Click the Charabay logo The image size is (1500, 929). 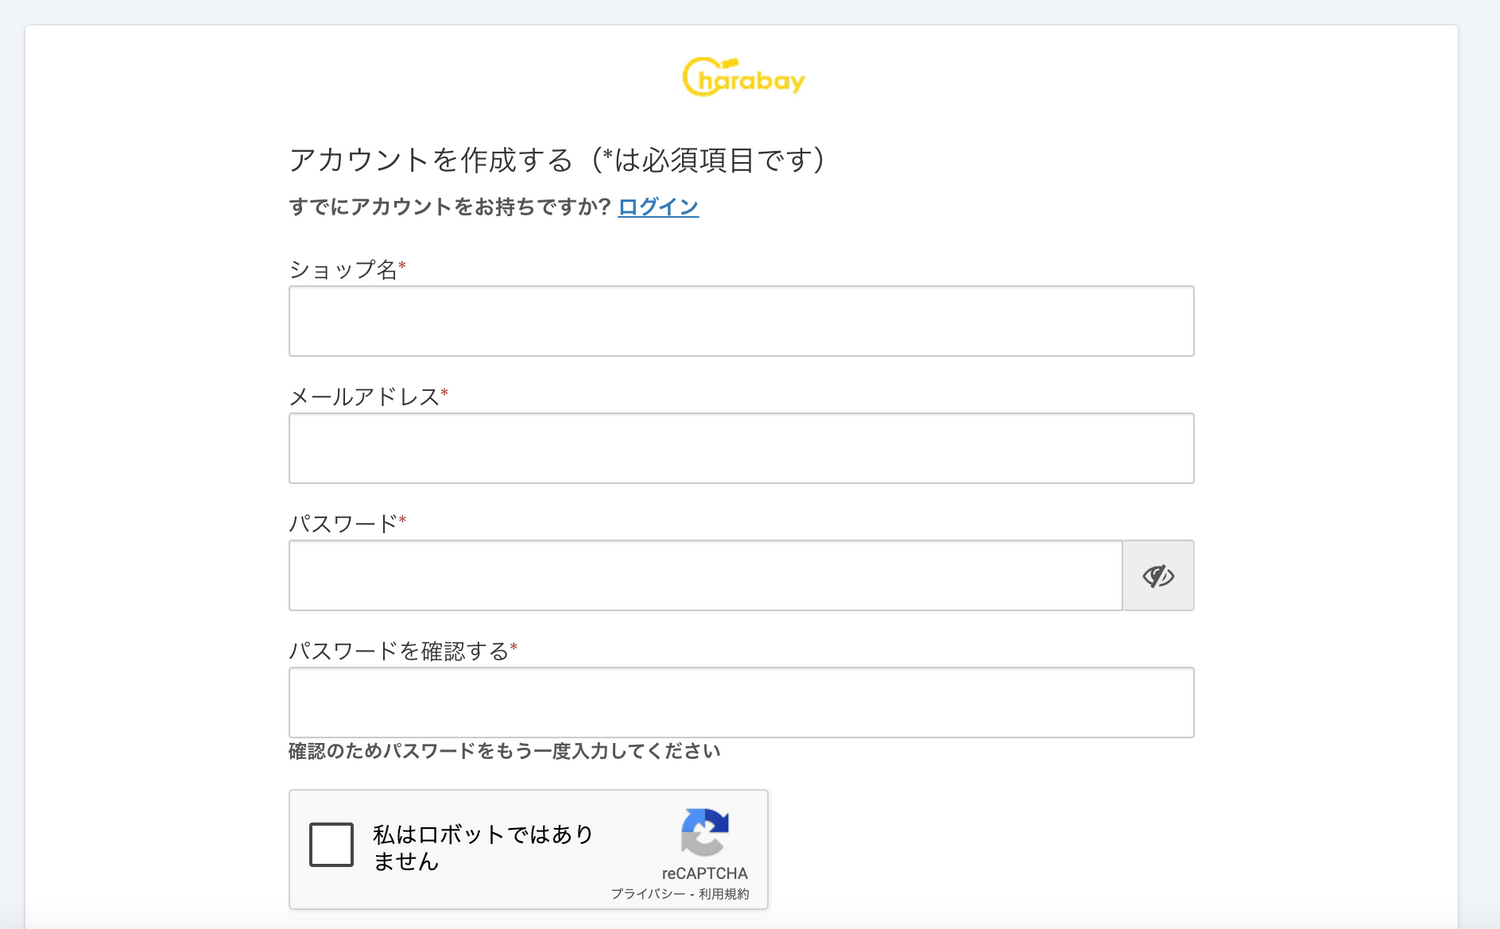(743, 77)
